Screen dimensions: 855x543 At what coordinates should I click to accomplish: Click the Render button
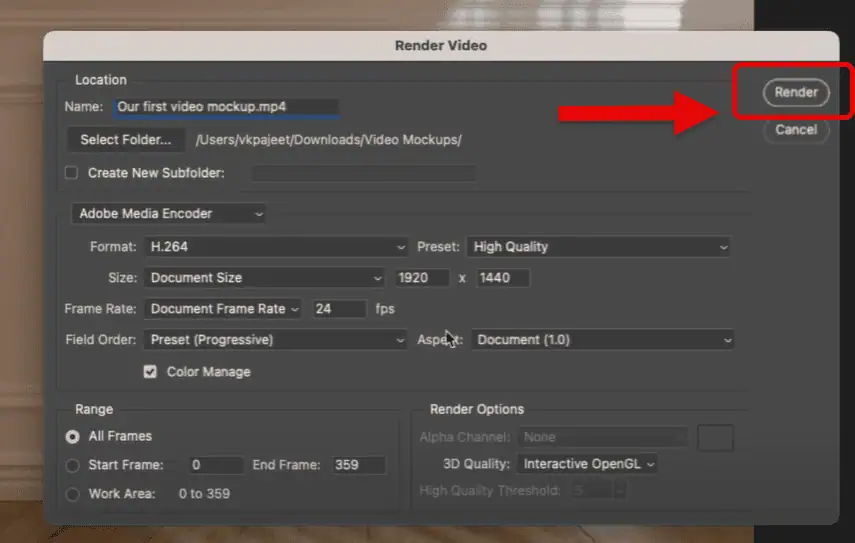(795, 92)
